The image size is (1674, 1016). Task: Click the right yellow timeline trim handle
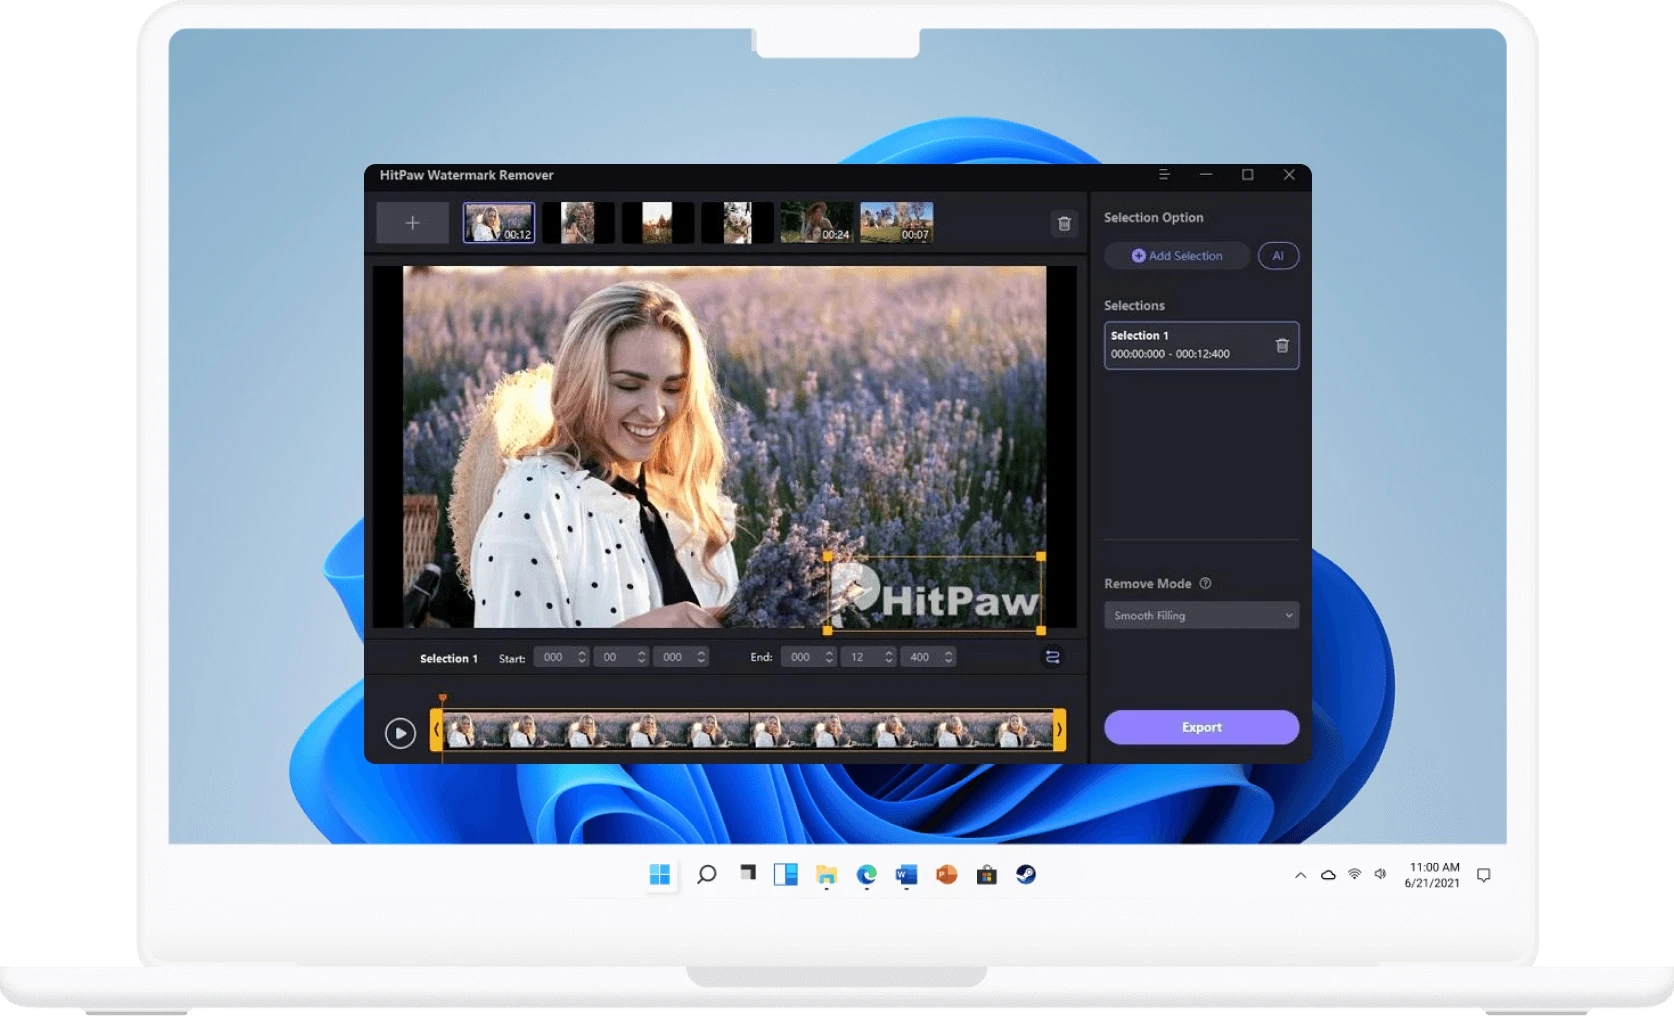(1059, 730)
